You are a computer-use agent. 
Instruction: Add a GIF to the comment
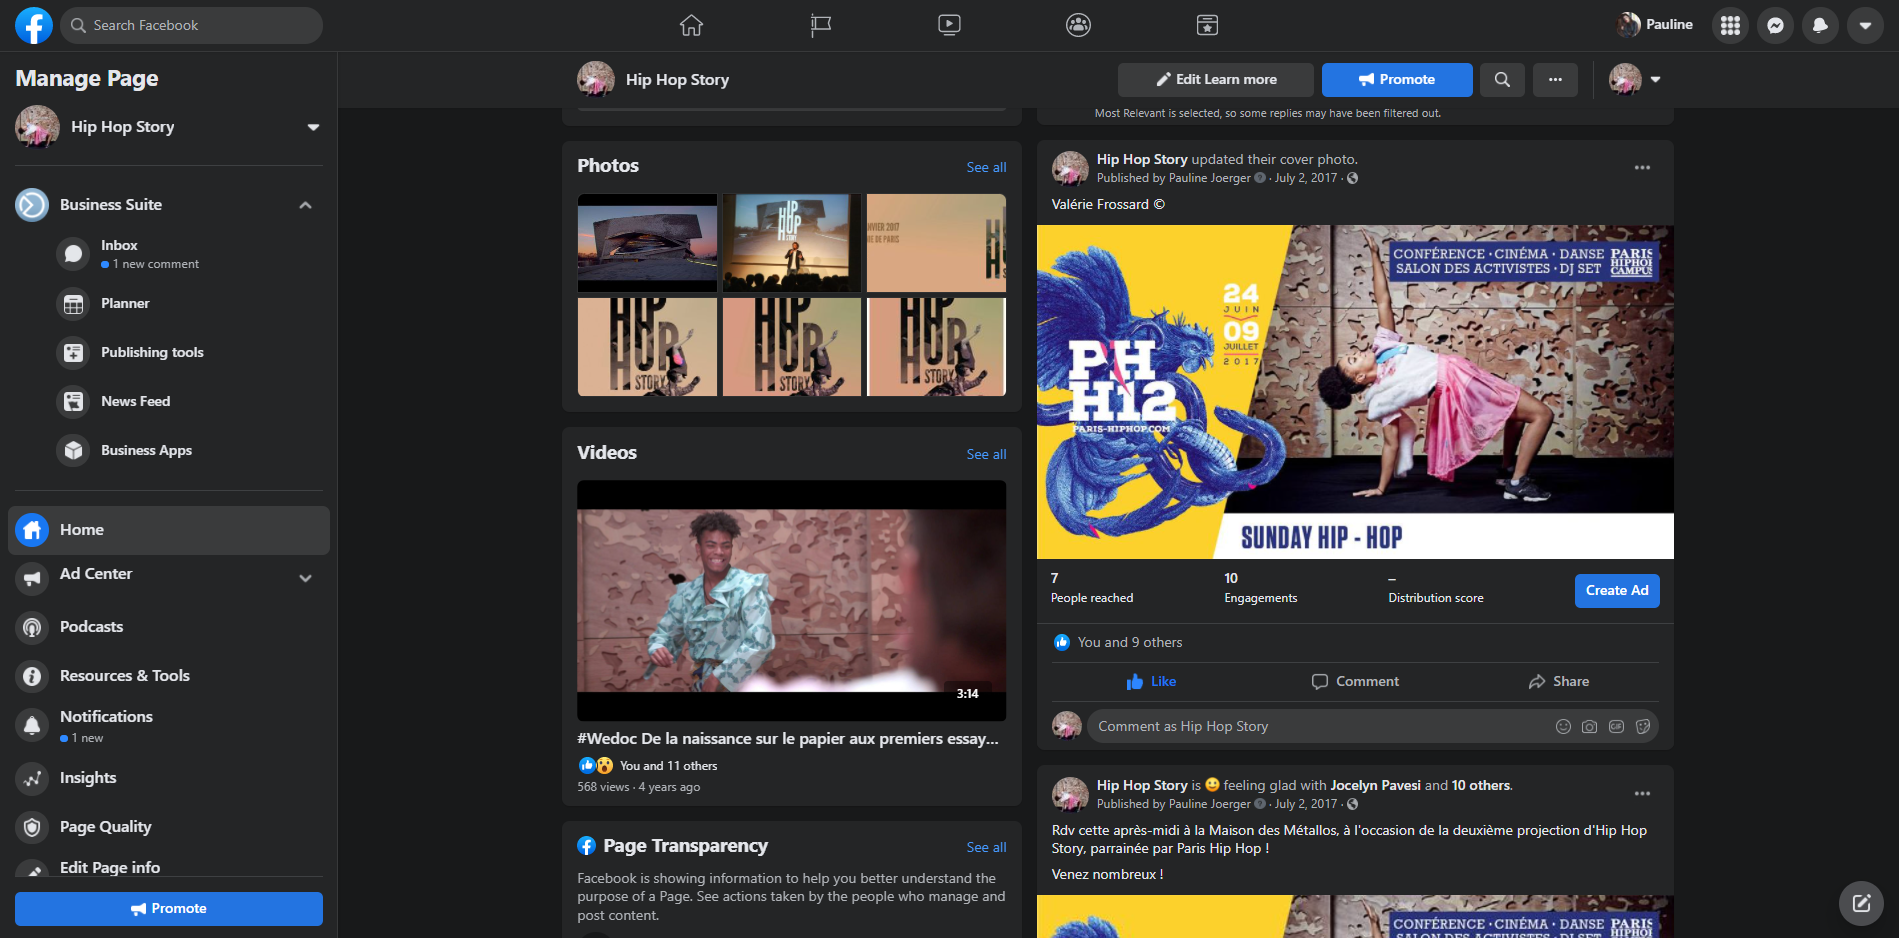coord(1616,727)
